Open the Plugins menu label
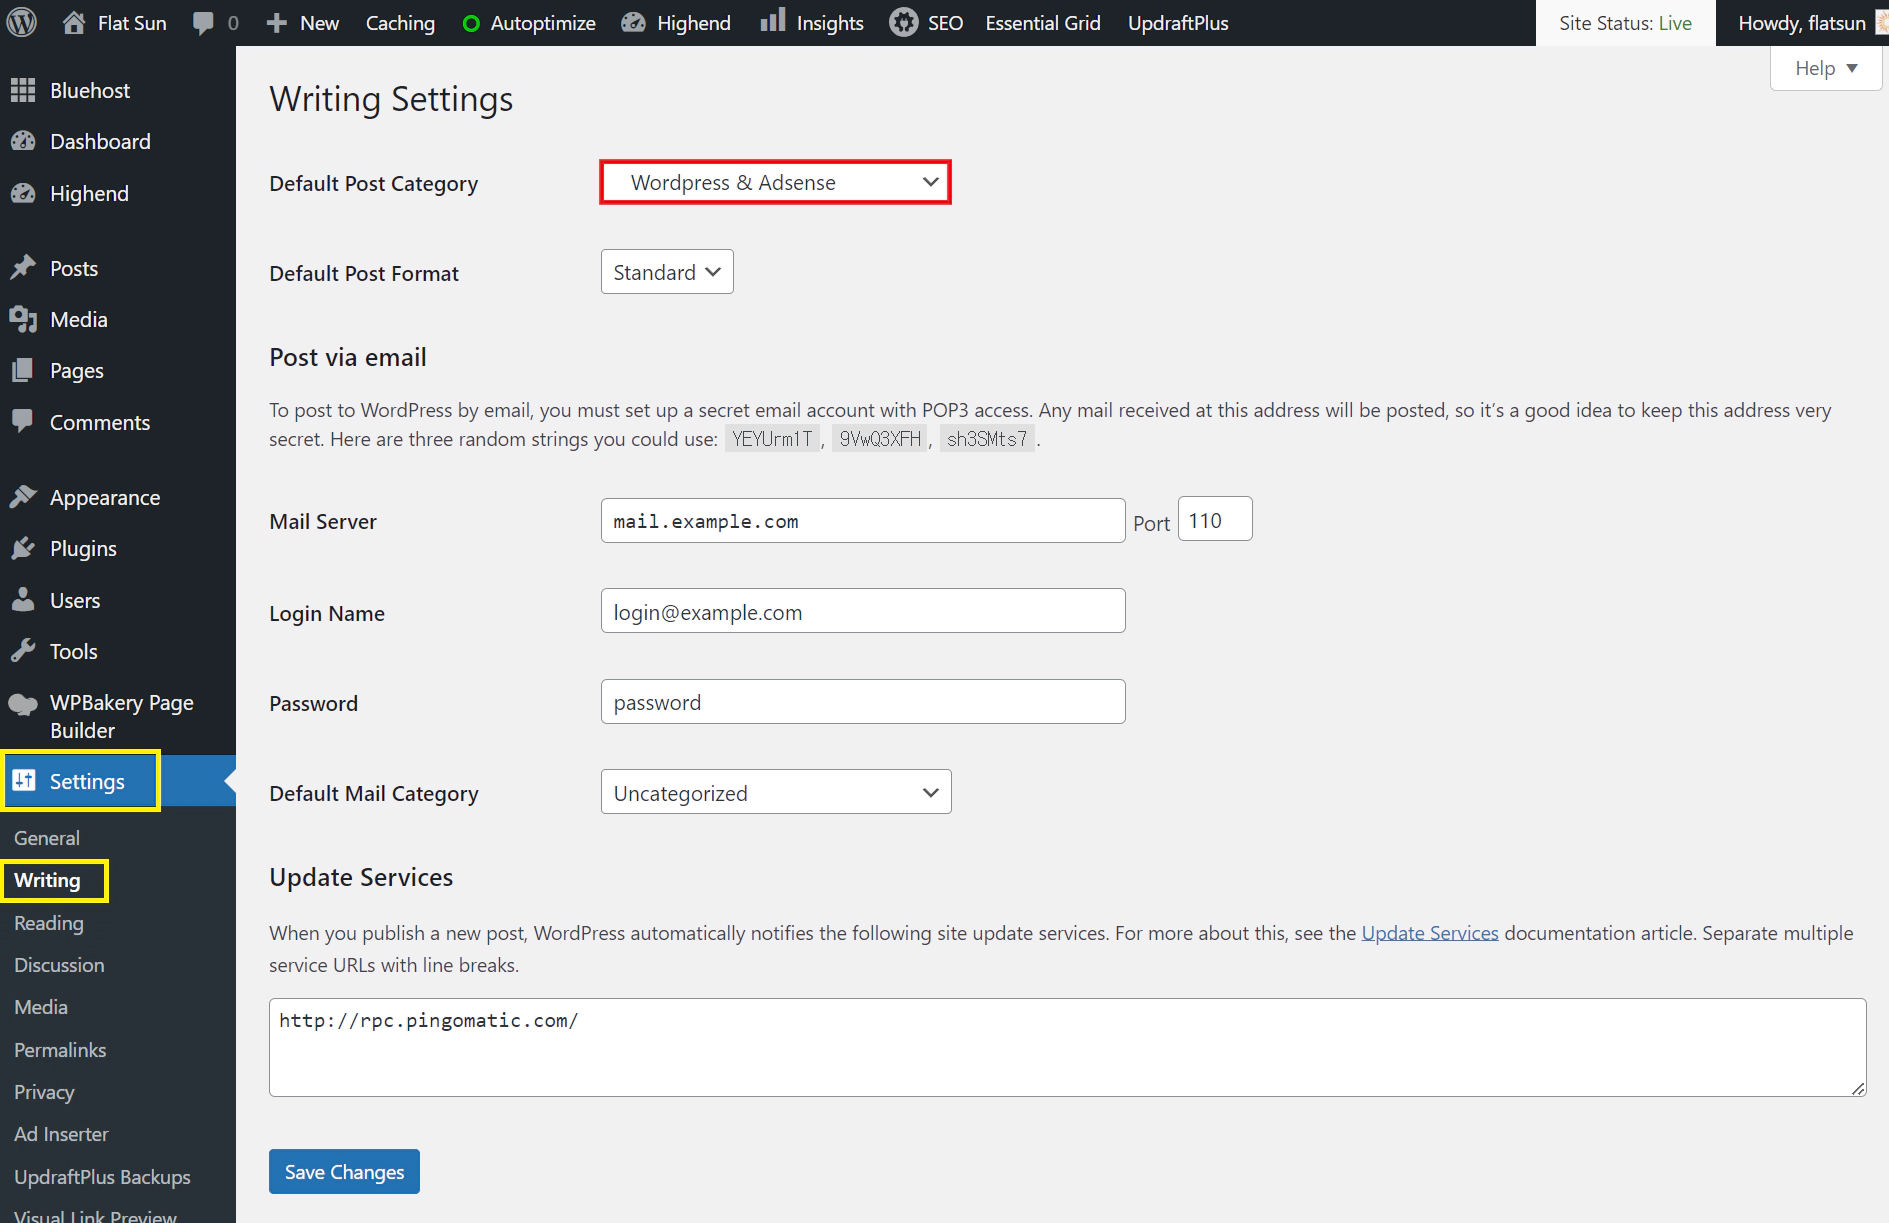Viewport: 1889px width, 1223px height. [83, 549]
